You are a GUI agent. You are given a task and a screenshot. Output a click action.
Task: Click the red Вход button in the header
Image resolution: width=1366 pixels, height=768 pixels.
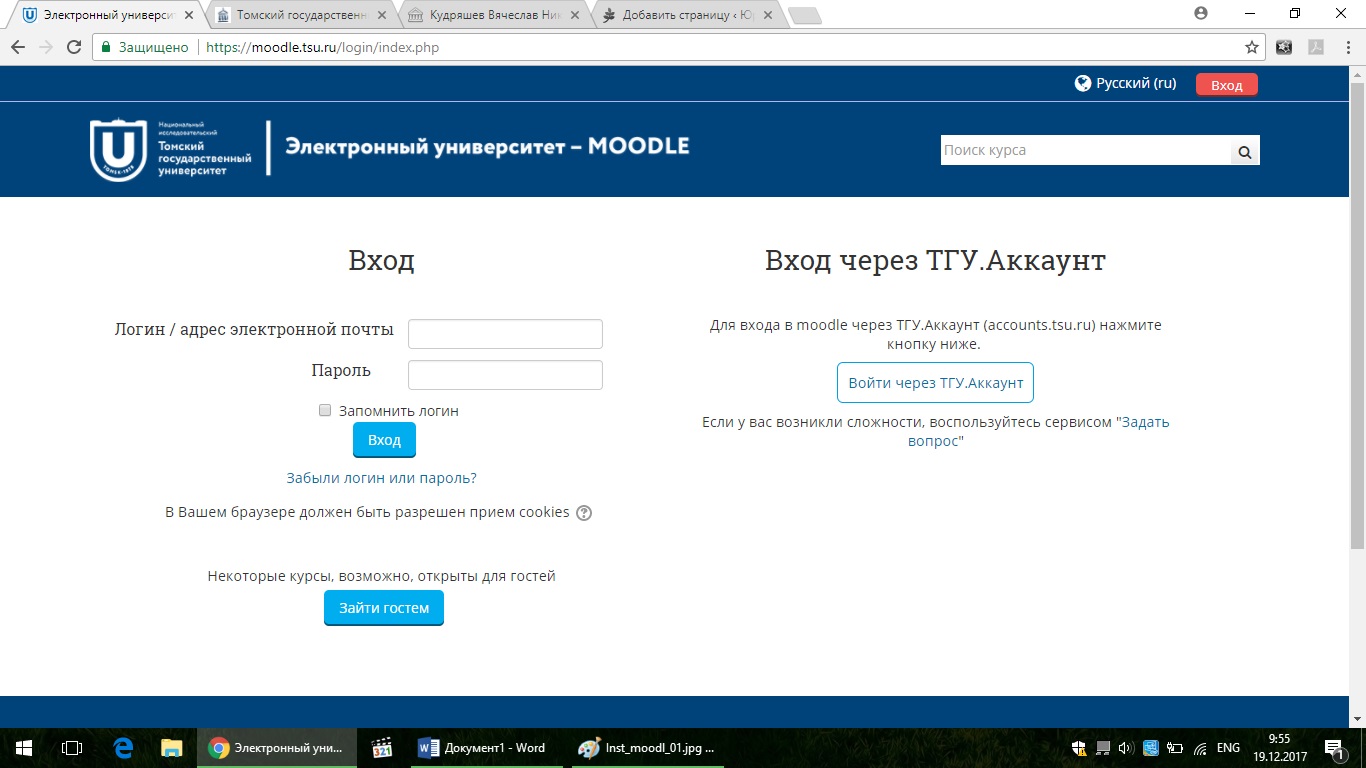click(1227, 85)
